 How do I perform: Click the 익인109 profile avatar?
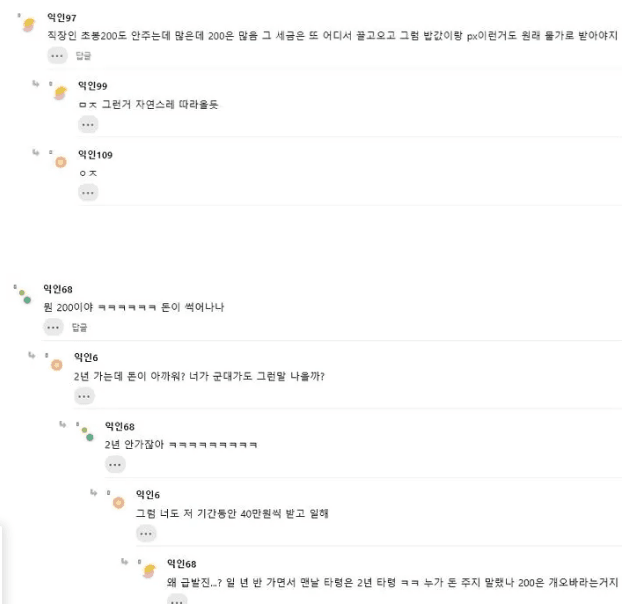60,162
